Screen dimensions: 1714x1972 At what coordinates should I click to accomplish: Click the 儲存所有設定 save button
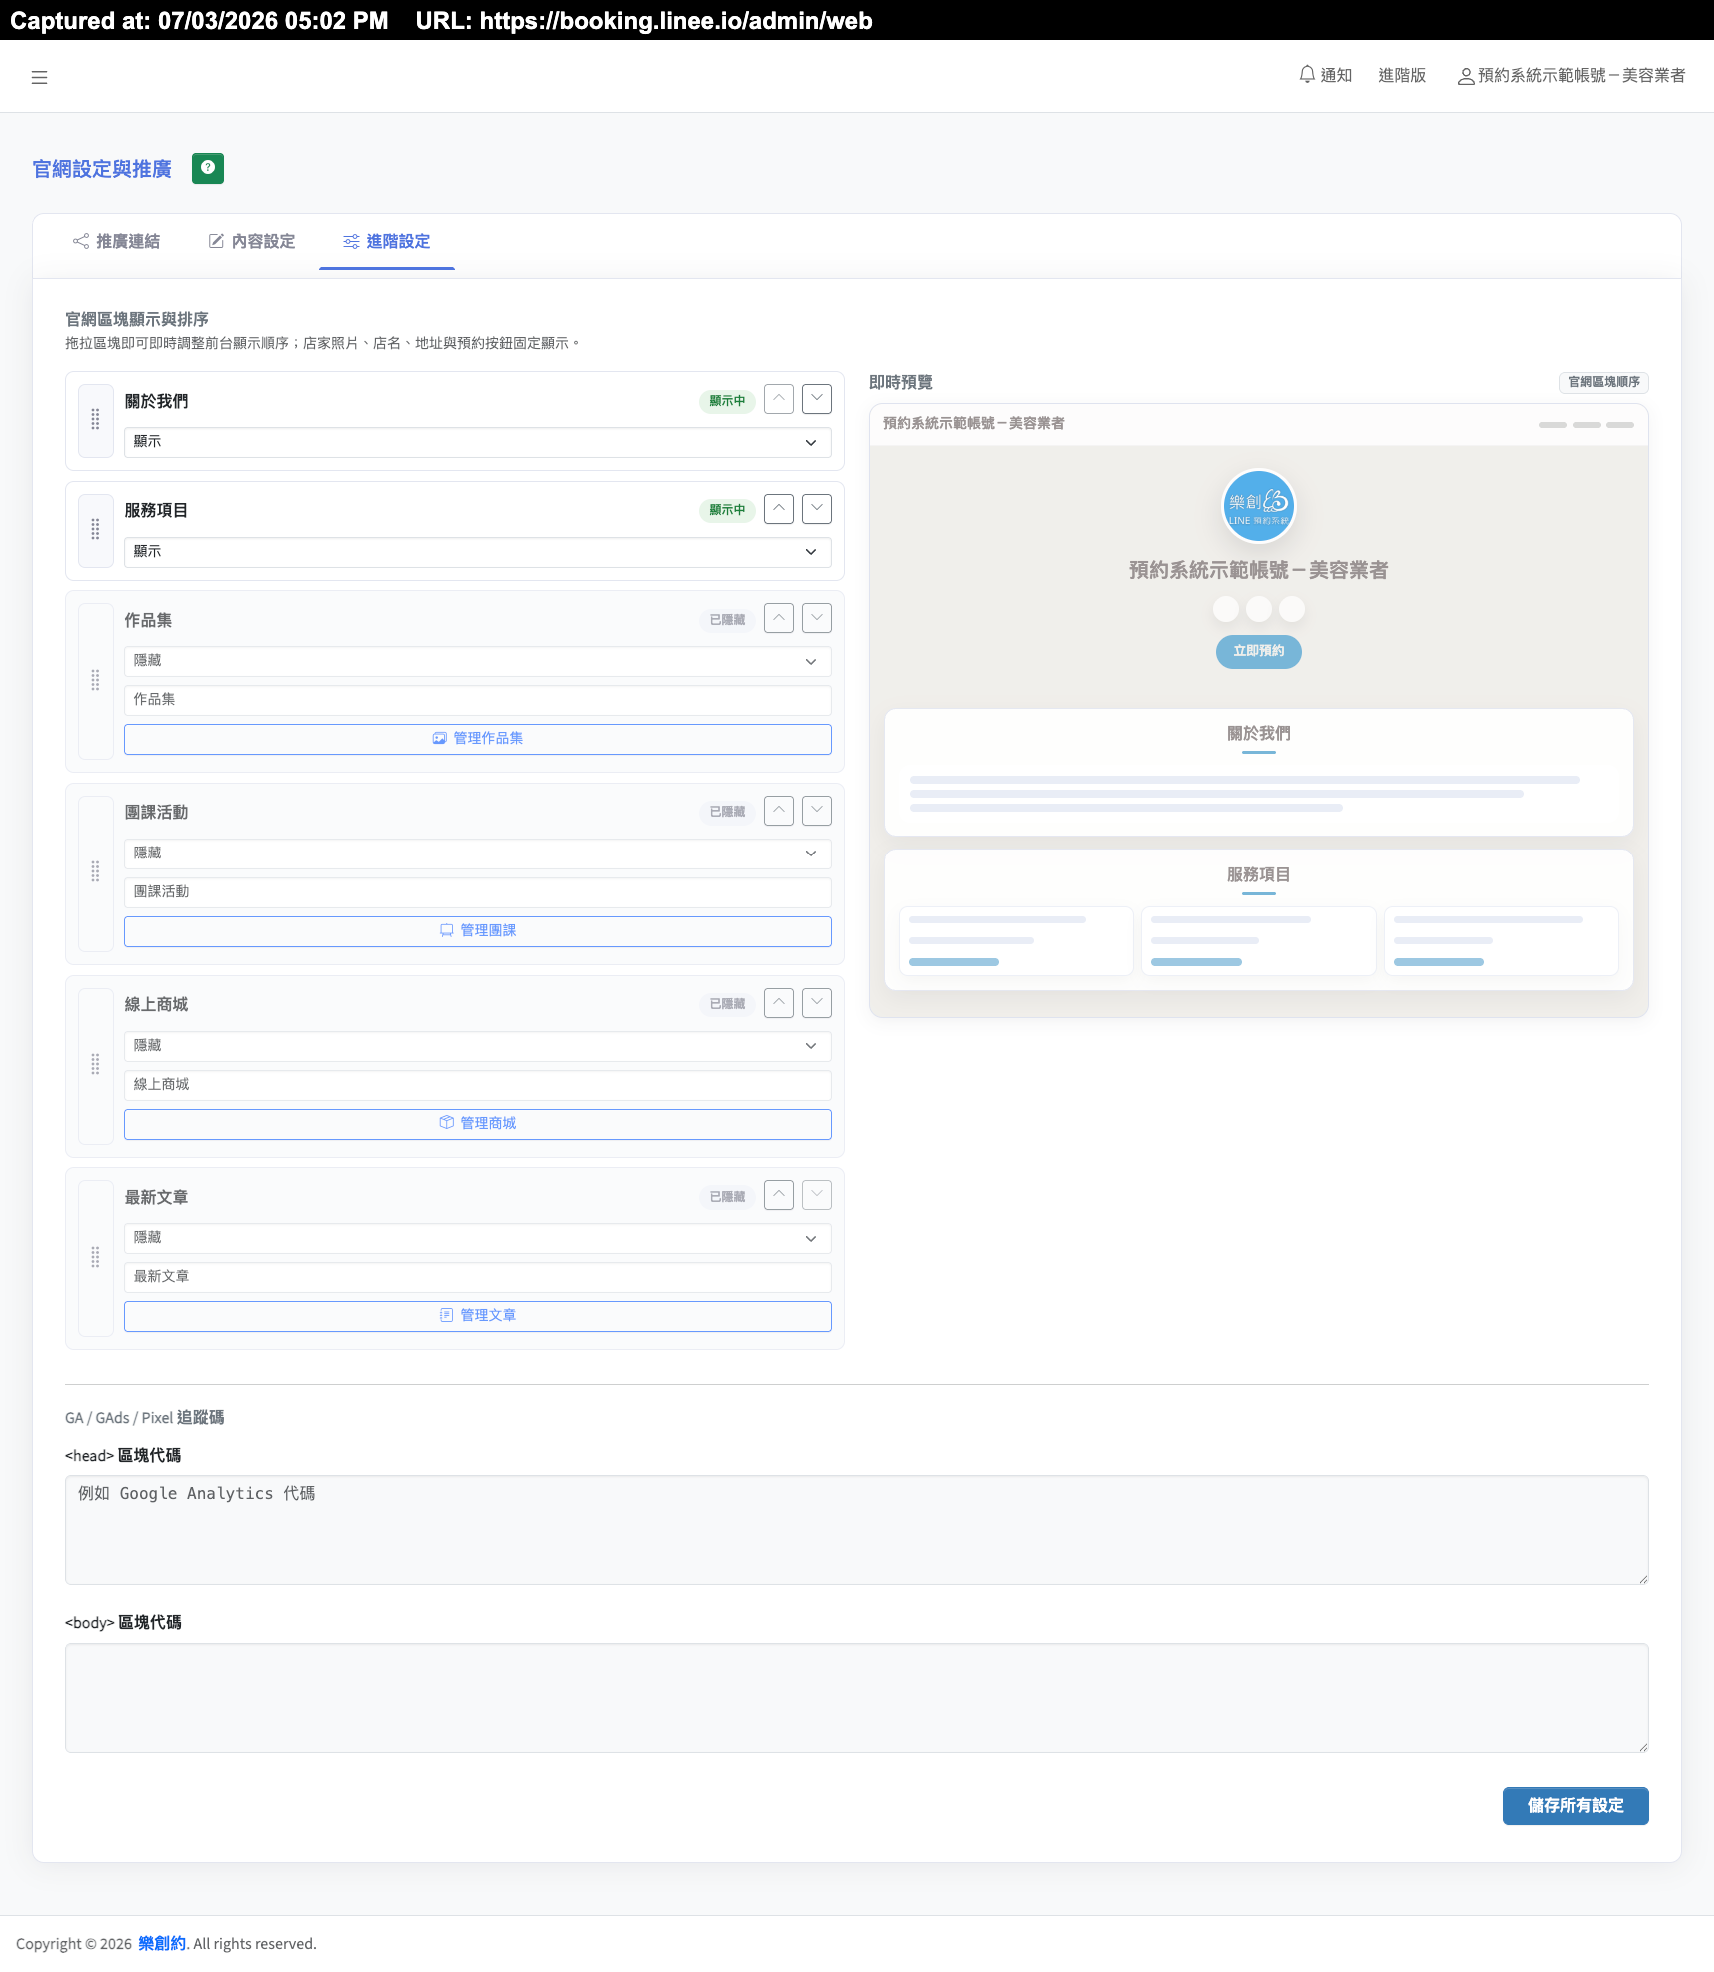pyautogui.click(x=1575, y=1806)
